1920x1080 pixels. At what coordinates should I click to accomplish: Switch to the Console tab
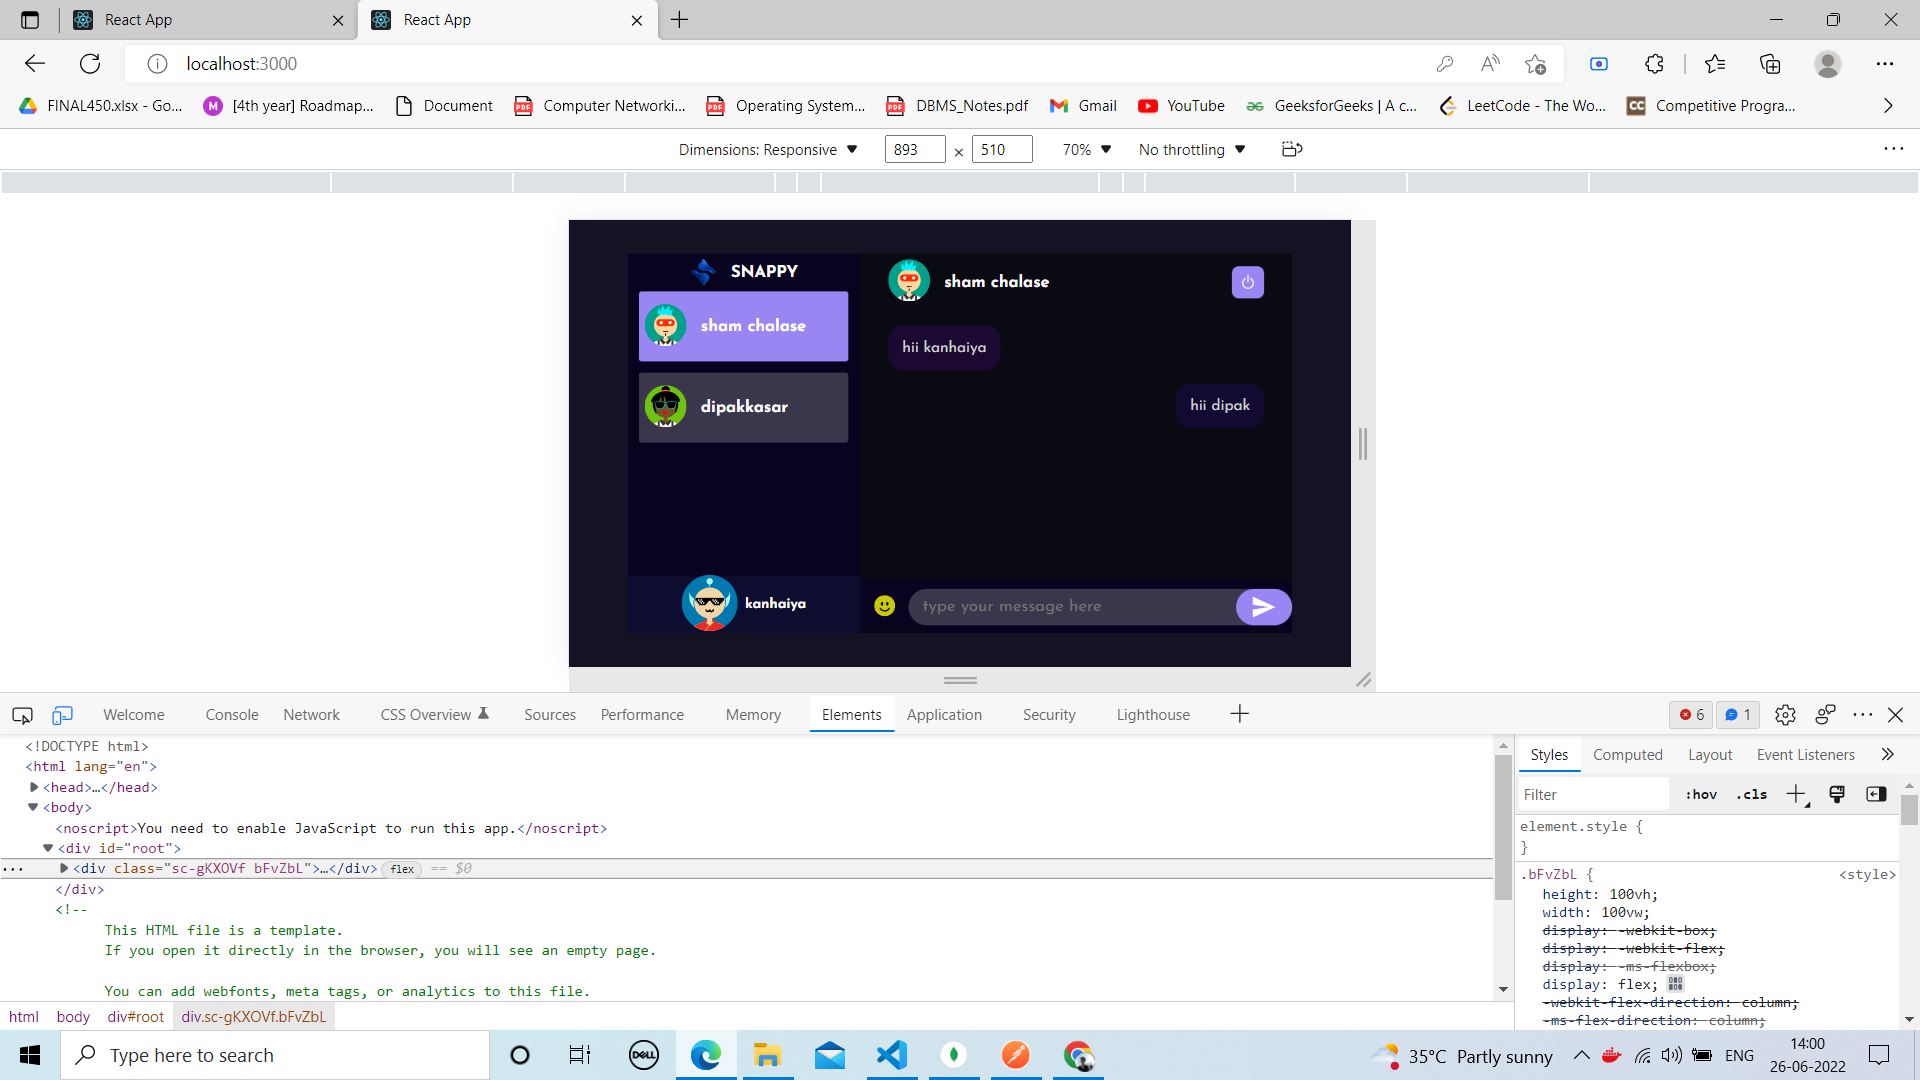pos(231,715)
